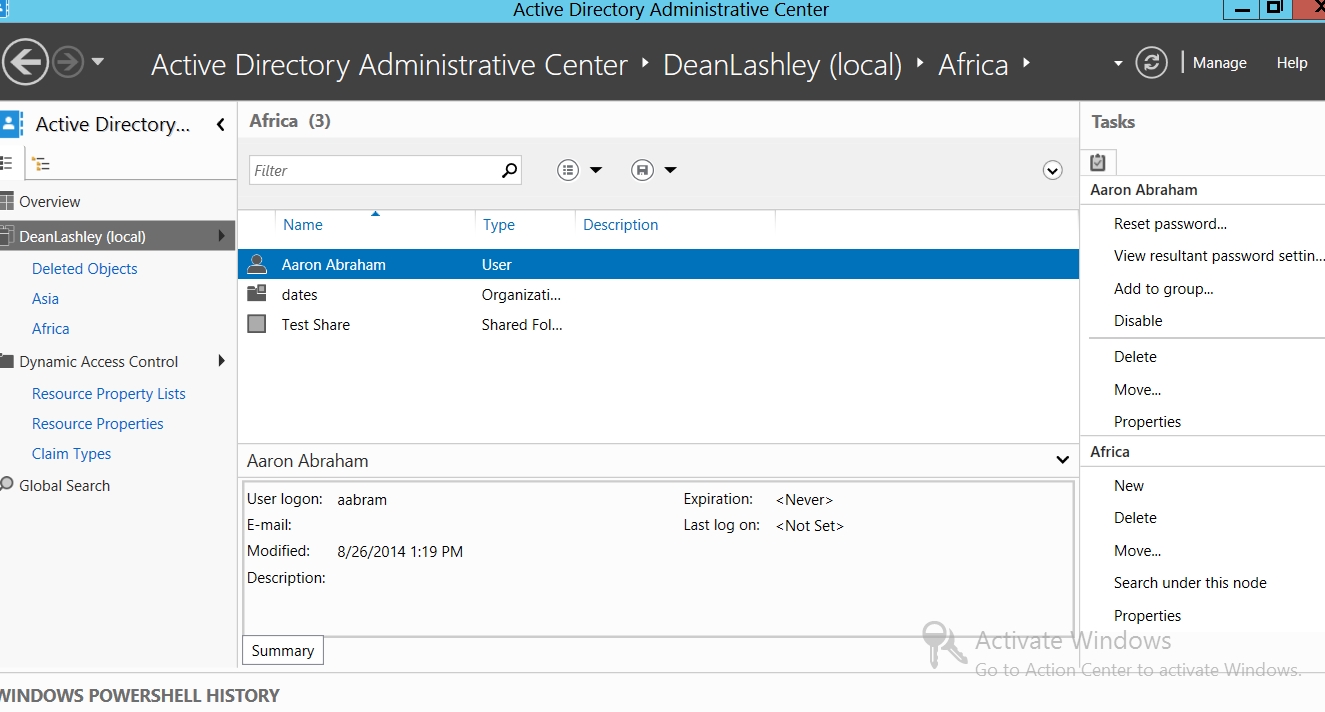Viewport: 1325px width, 712px height.
Task: Select DeanLashley (local) navigation node
Action: pos(118,237)
